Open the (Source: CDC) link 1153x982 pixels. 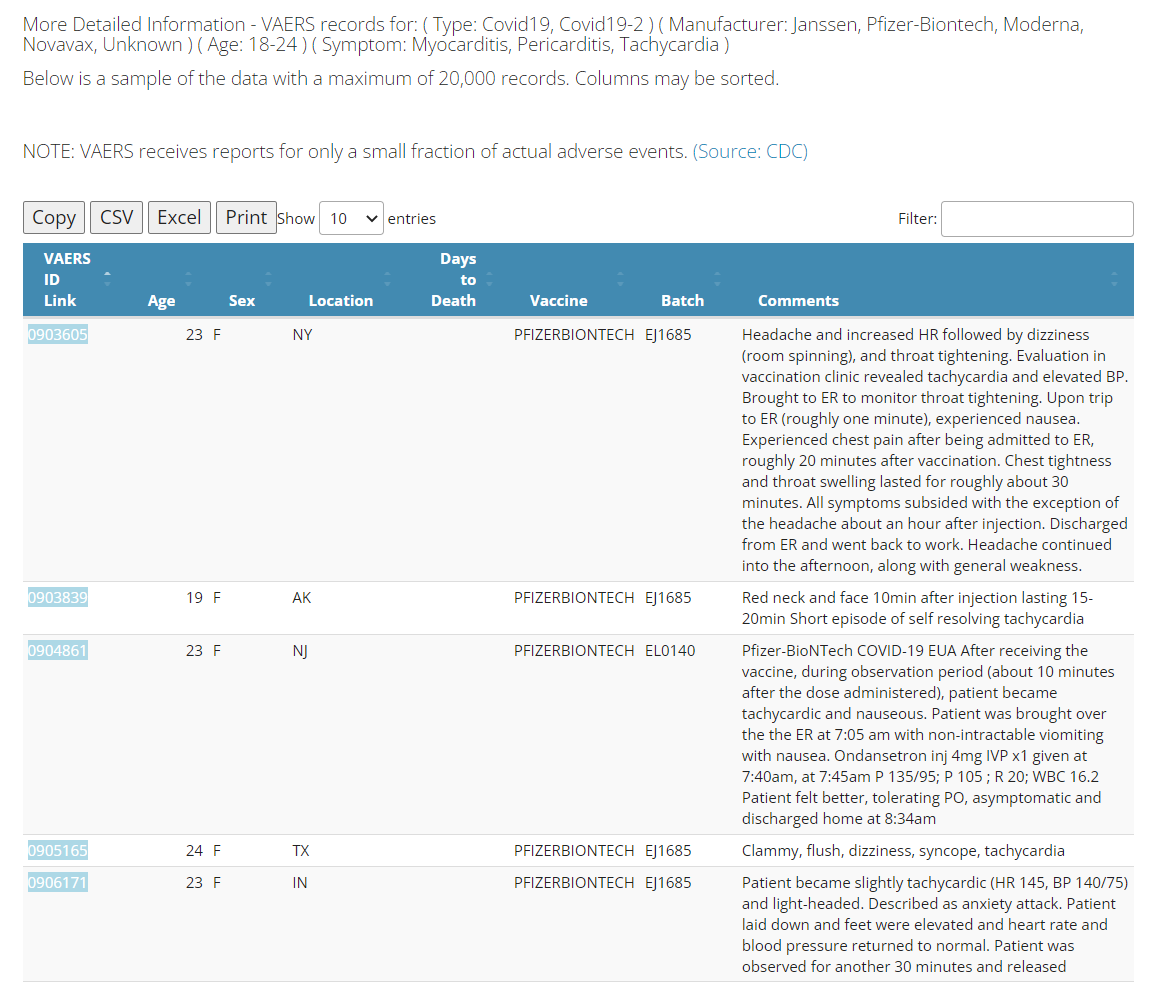750,152
